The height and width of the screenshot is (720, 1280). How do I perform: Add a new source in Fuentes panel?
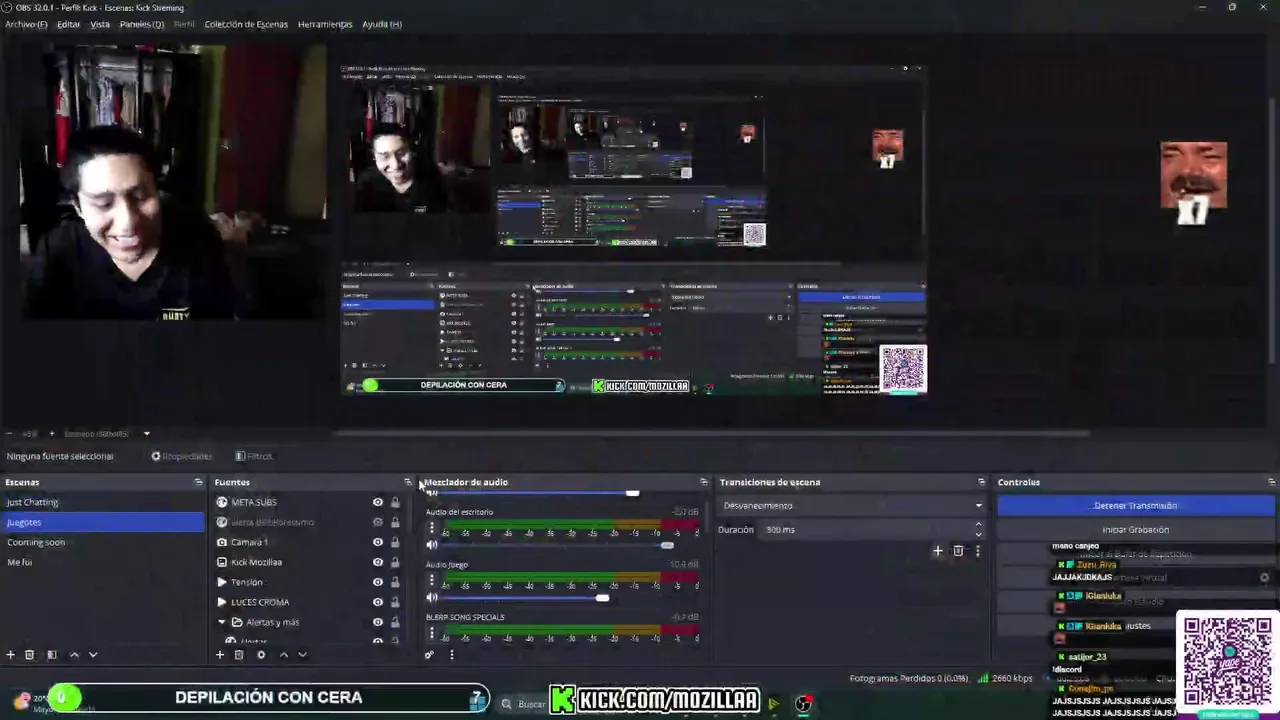click(x=220, y=655)
